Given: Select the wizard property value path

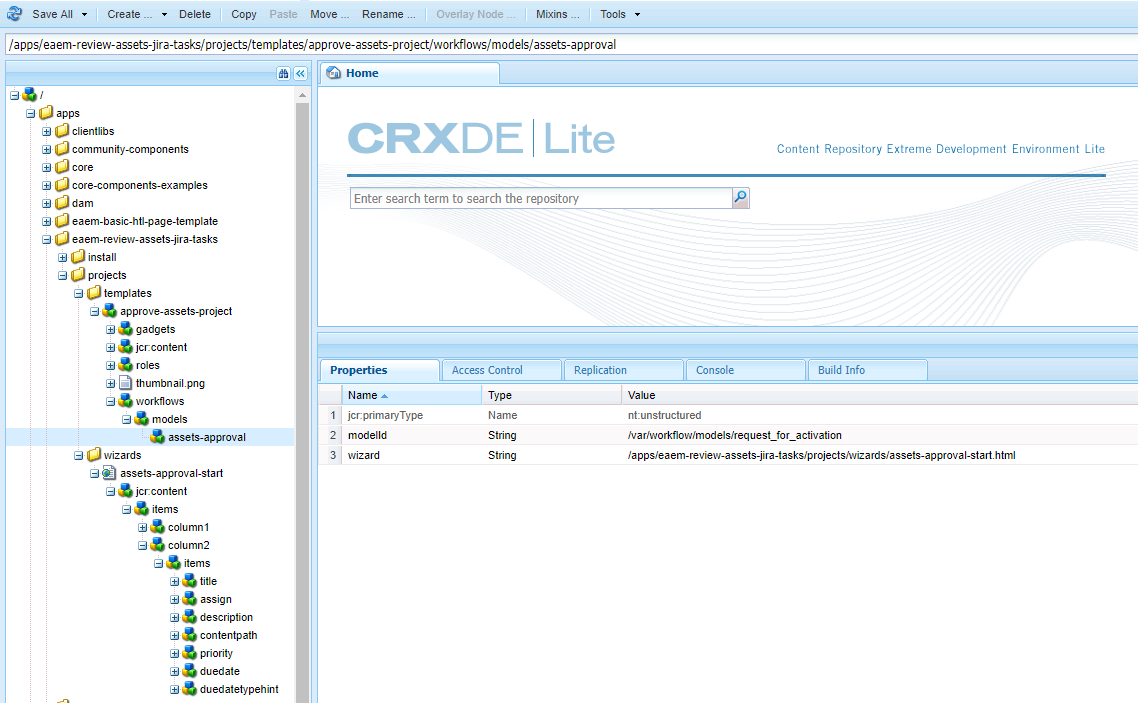Looking at the screenshot, I should [x=822, y=455].
